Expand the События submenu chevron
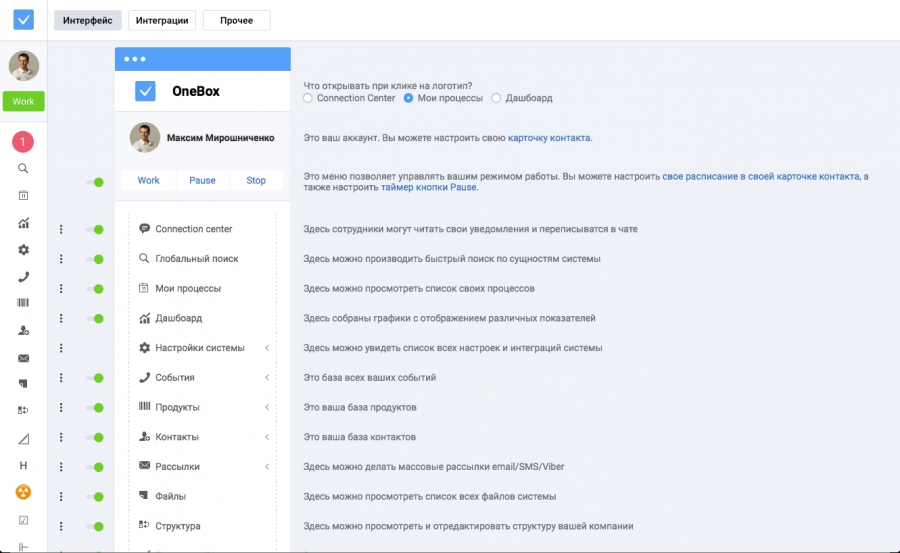Screen dimensions: 900x553 point(267,378)
